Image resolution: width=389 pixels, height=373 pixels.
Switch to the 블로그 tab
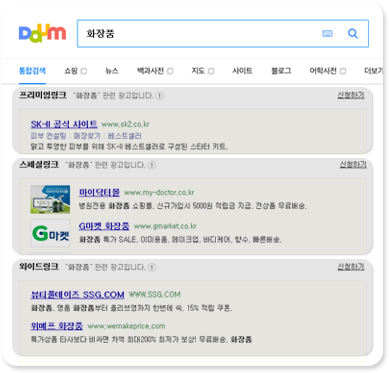coord(281,71)
